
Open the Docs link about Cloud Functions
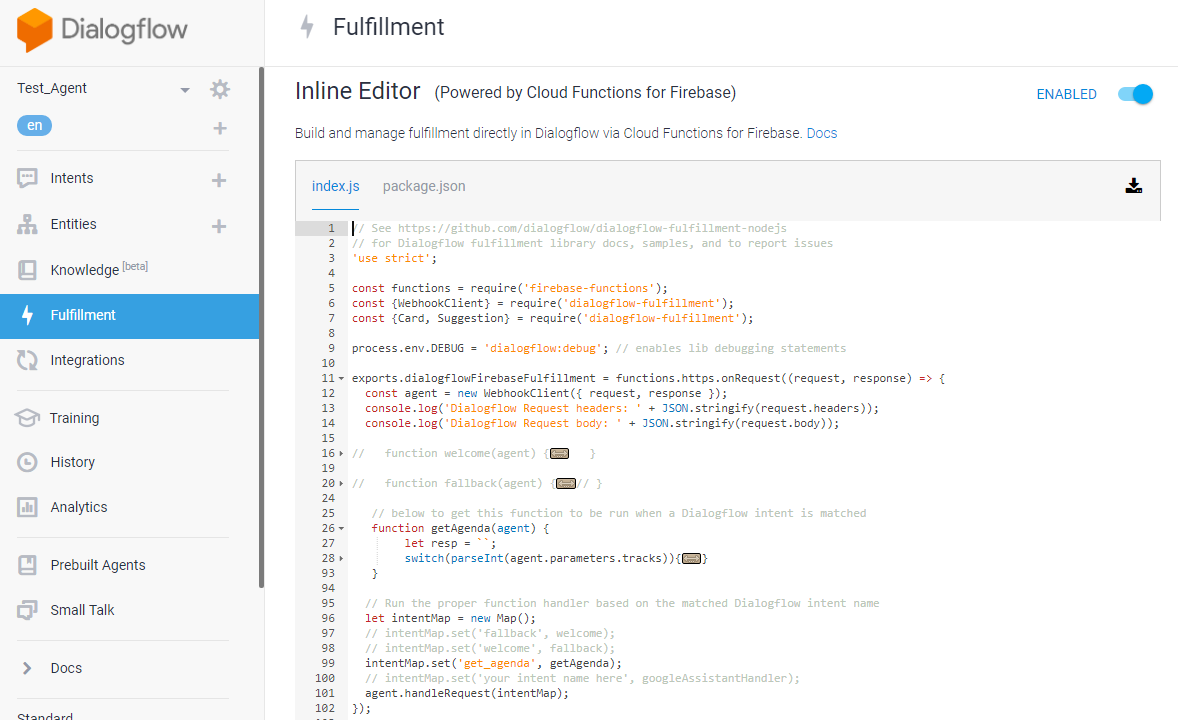click(821, 132)
